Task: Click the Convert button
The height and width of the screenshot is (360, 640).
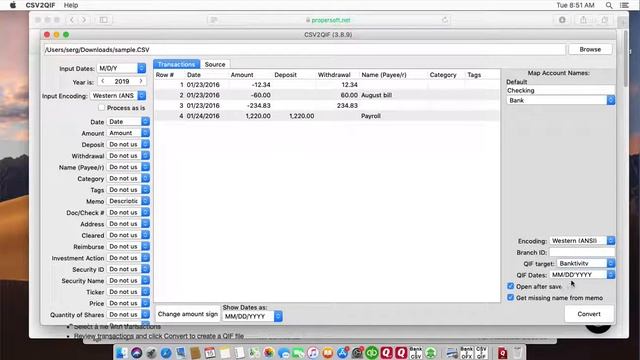Action: tap(589, 314)
